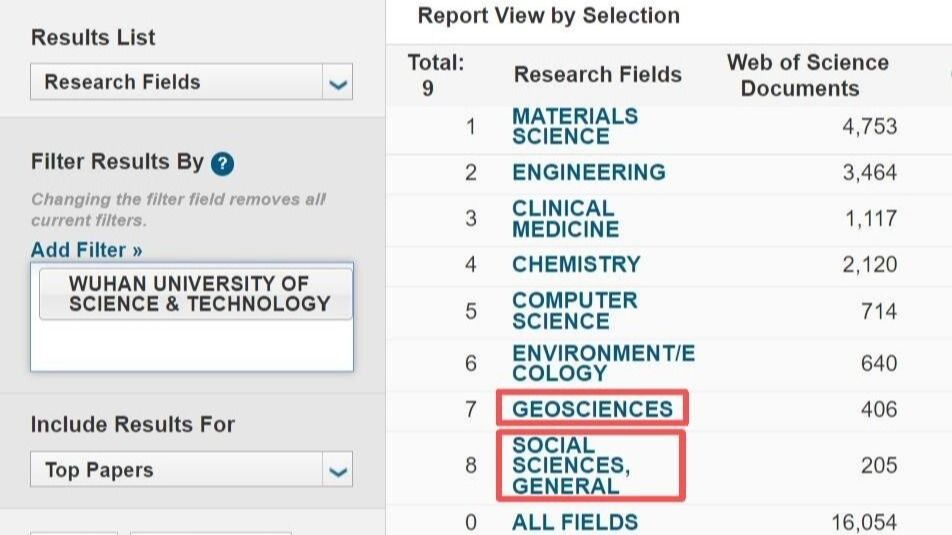Click the Filter Results By help icon
This screenshot has width=952, height=535.
223,163
